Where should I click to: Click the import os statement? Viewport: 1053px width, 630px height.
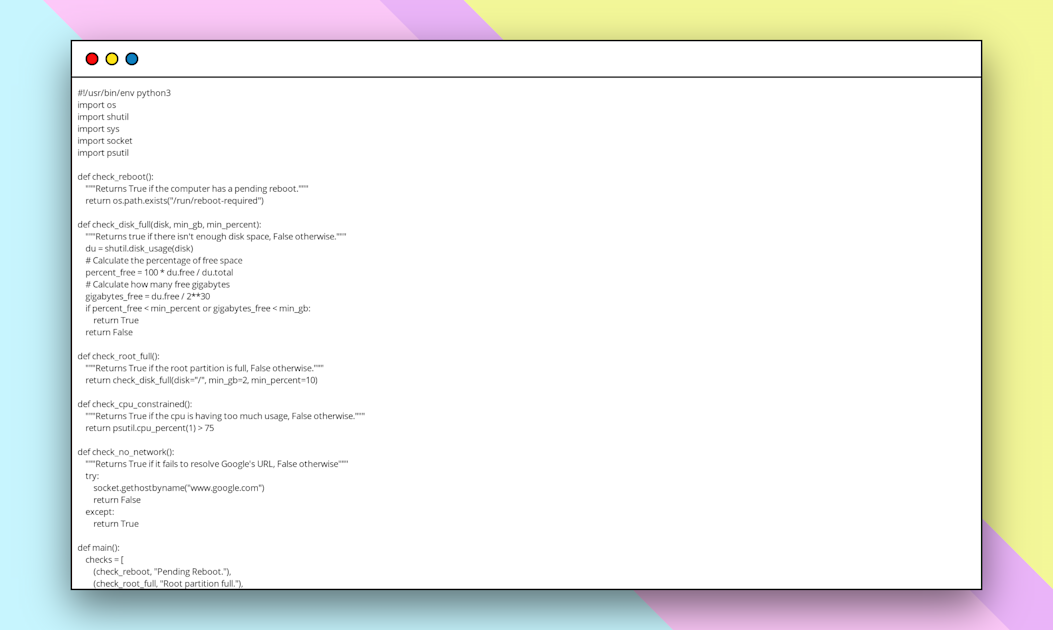(x=96, y=104)
